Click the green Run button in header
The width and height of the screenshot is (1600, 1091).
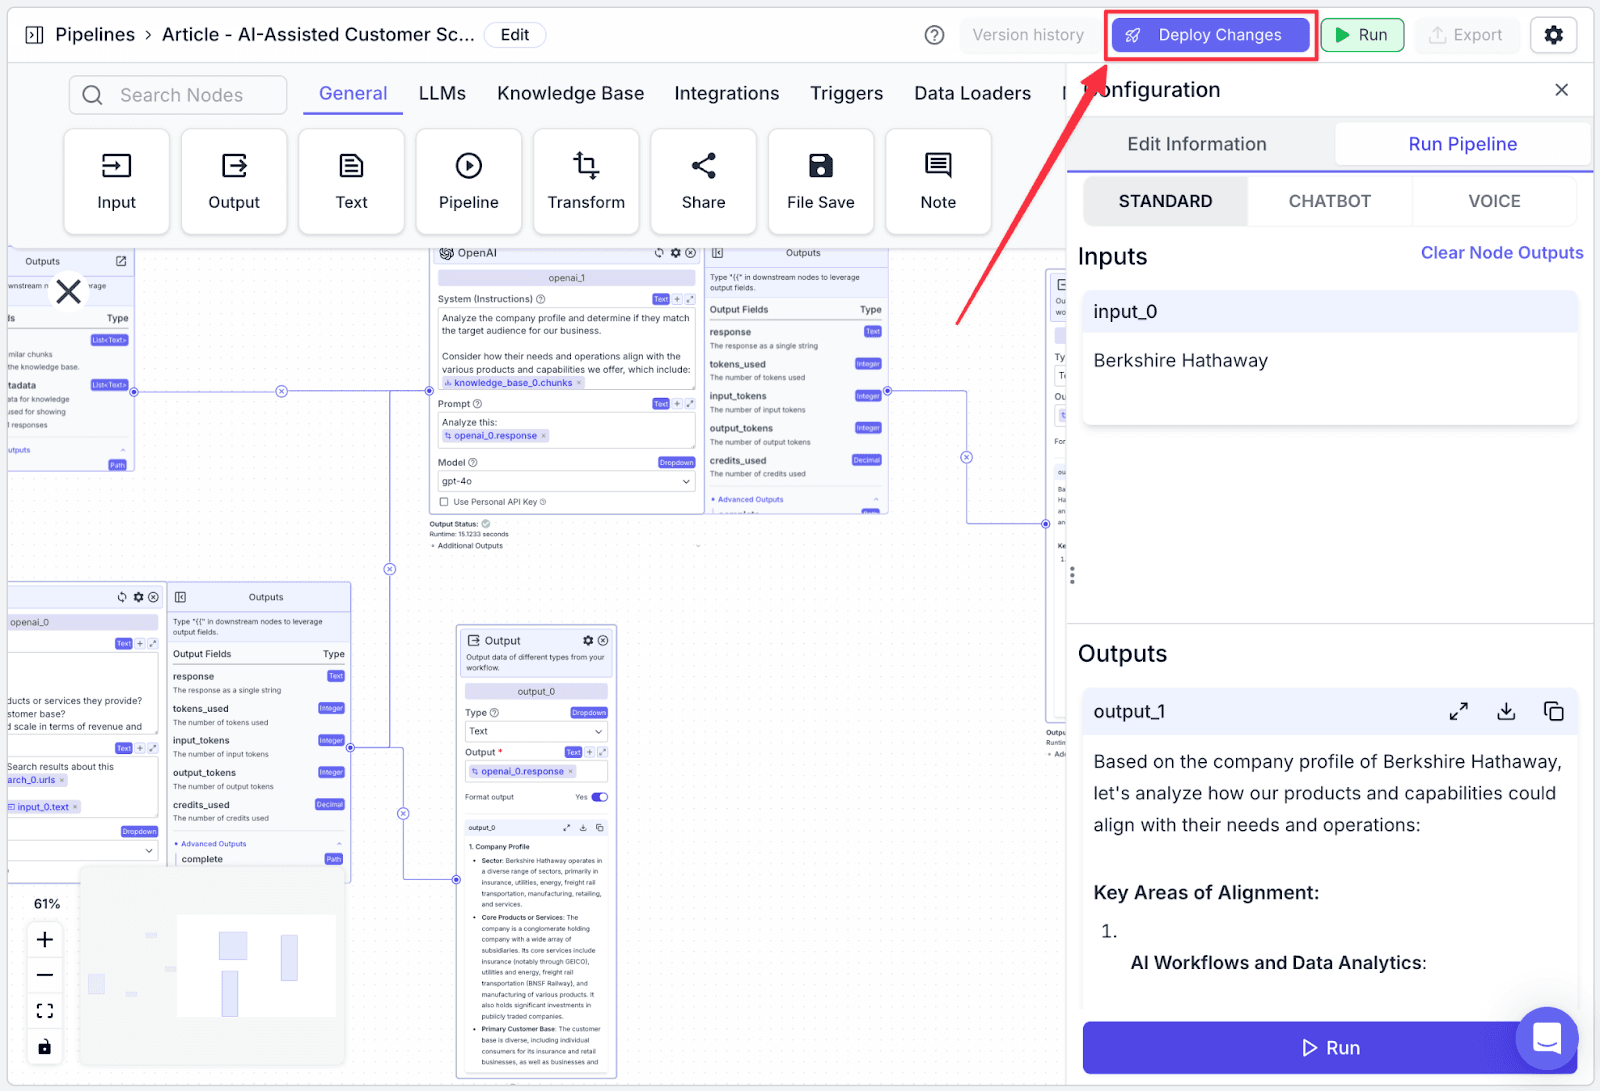click(x=1362, y=35)
